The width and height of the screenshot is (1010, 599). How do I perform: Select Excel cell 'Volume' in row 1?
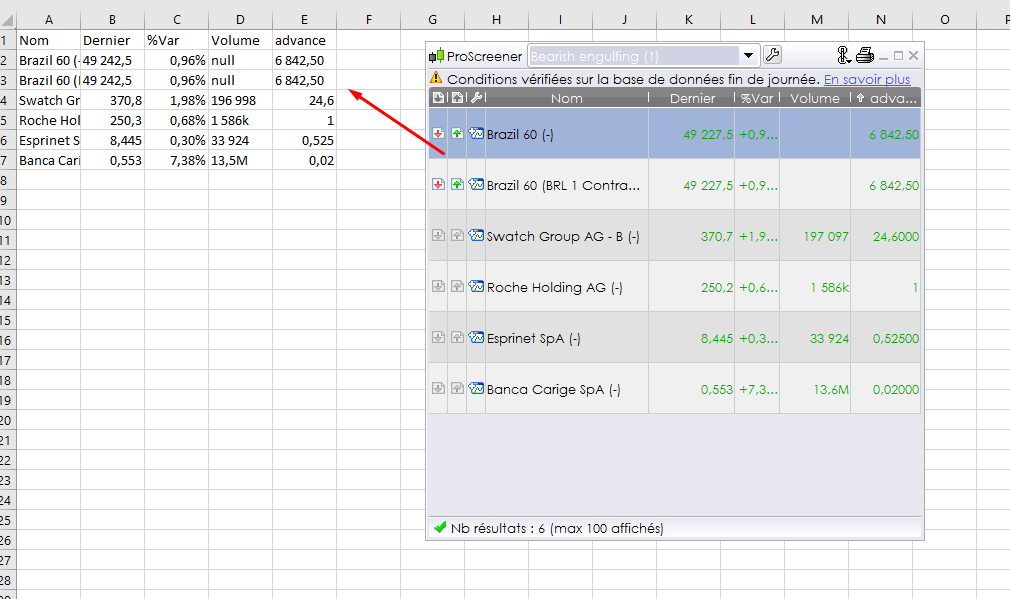(240, 40)
